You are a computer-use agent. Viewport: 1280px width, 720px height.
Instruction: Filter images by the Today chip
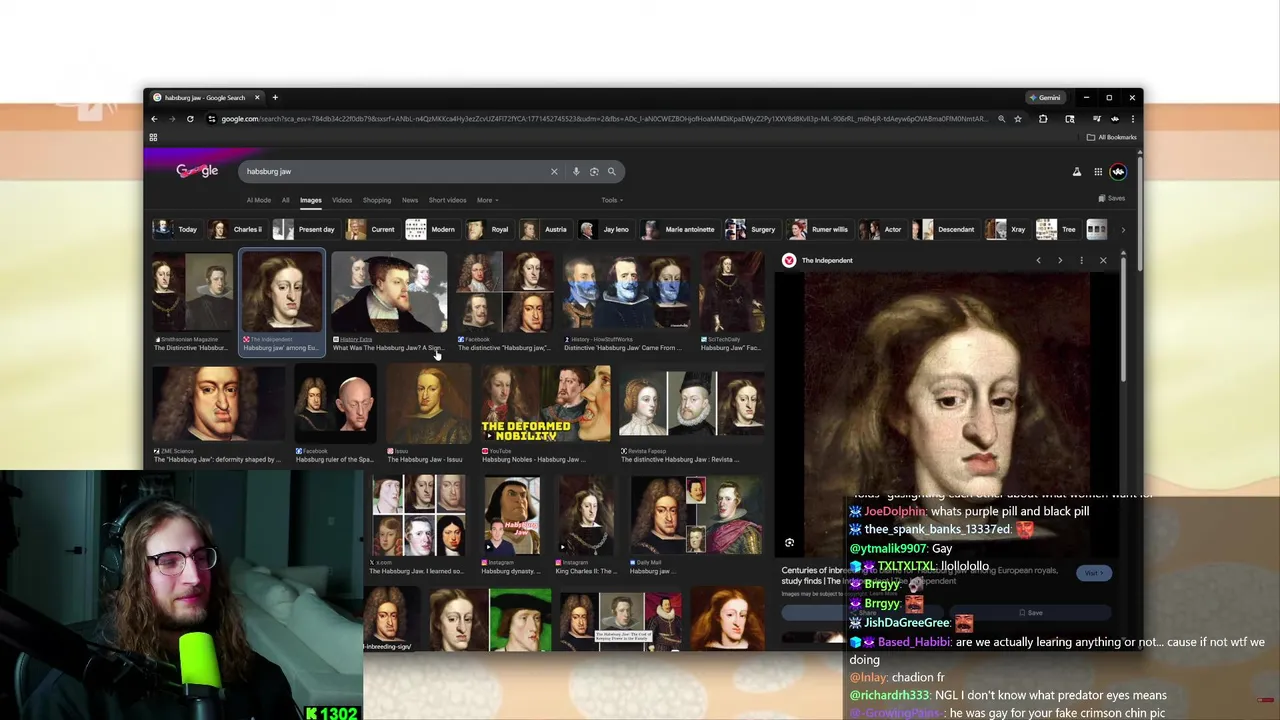click(x=176, y=229)
